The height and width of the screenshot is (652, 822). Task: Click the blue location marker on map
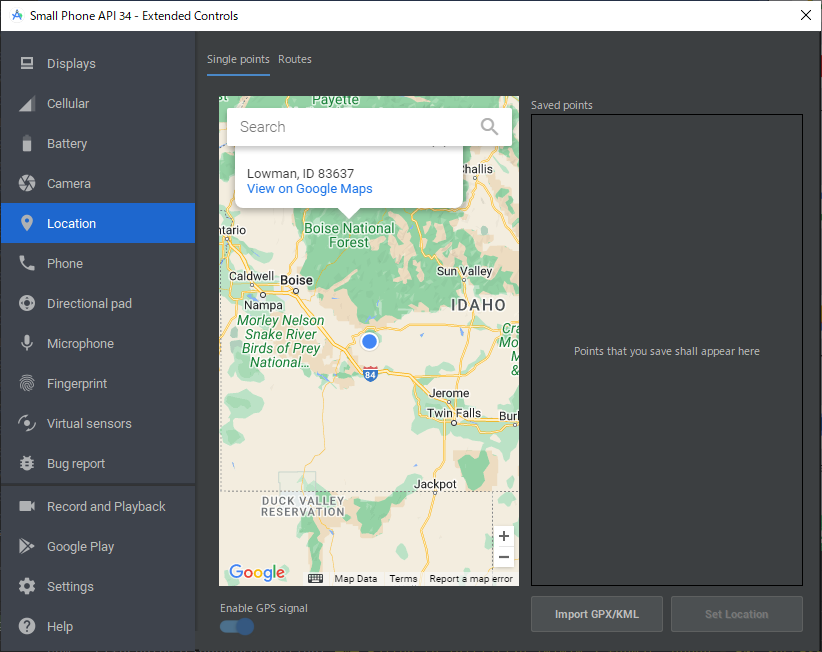(369, 341)
